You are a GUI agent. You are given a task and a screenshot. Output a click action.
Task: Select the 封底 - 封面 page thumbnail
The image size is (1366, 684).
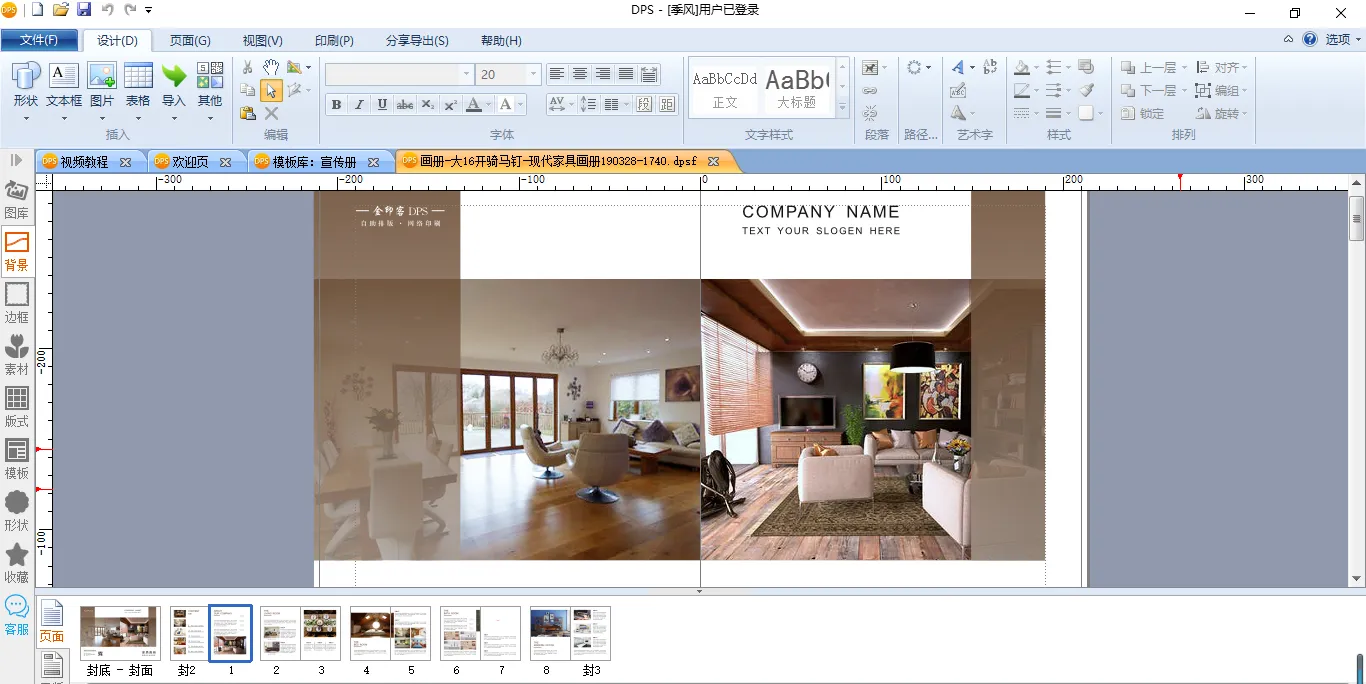click(120, 633)
